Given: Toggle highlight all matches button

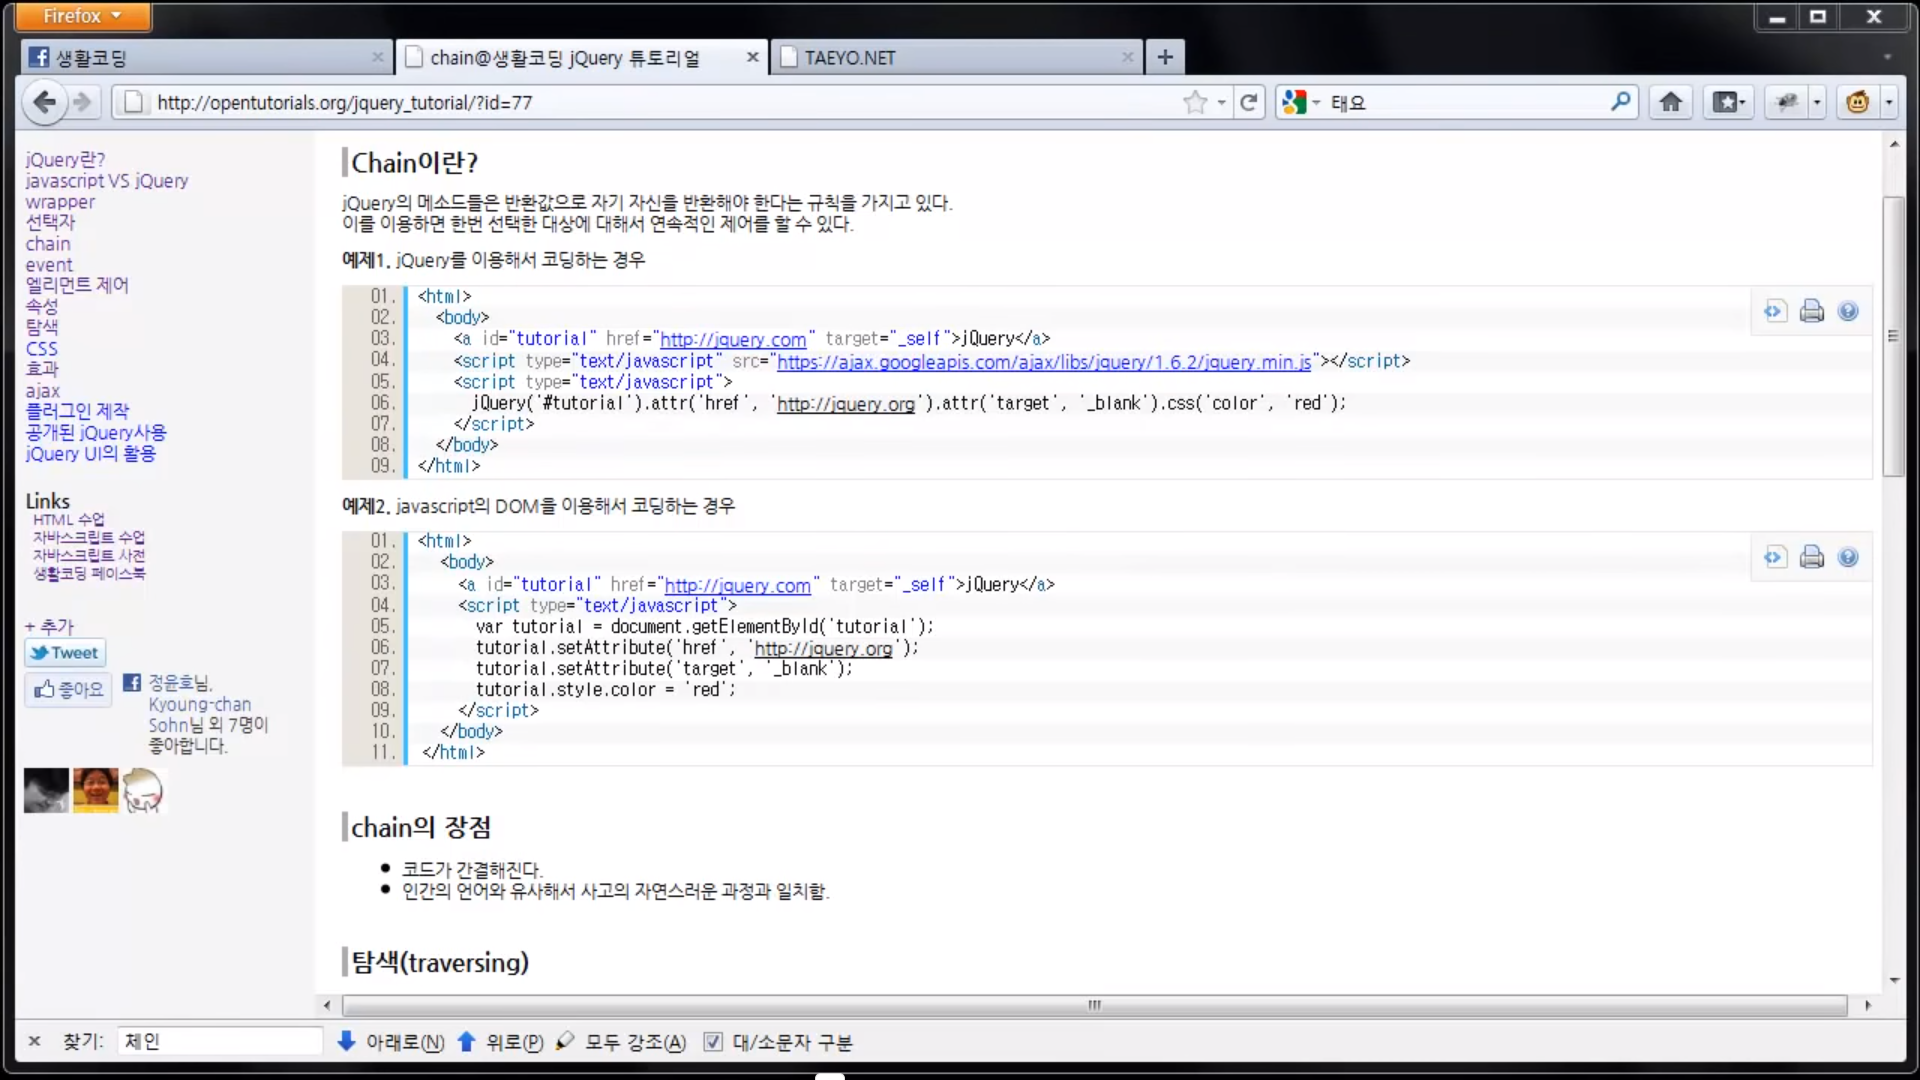Looking at the screenshot, I should pos(622,1042).
